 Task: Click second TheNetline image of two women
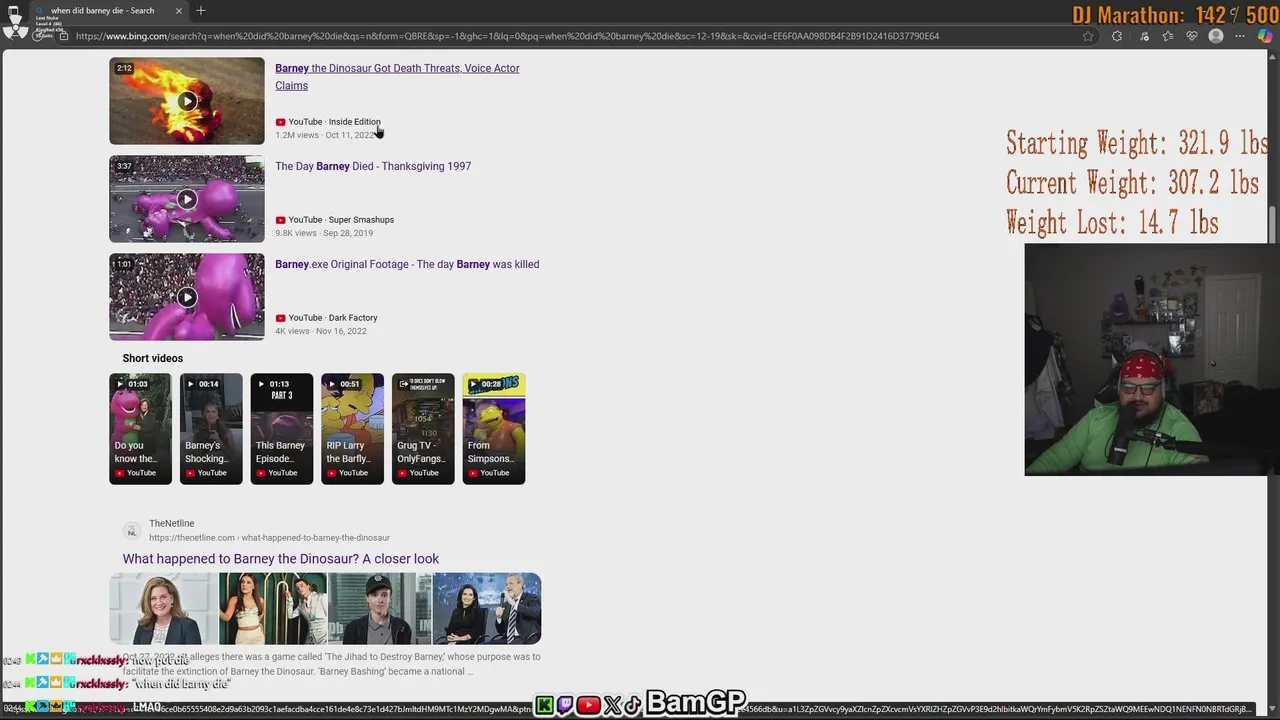click(x=273, y=608)
